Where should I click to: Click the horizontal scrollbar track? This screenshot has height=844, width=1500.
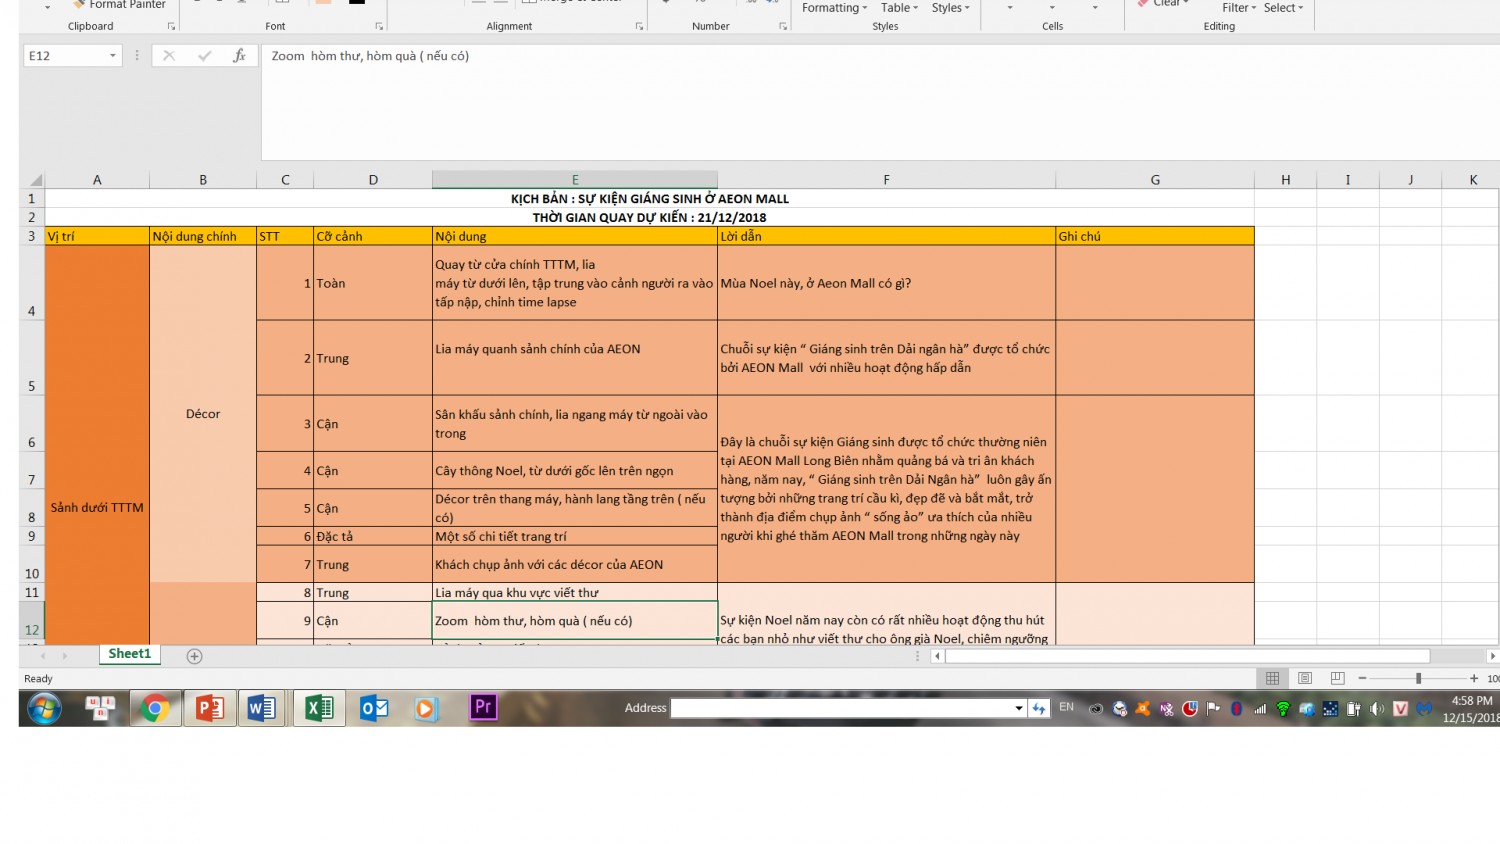pyautogui.click(x=1188, y=656)
